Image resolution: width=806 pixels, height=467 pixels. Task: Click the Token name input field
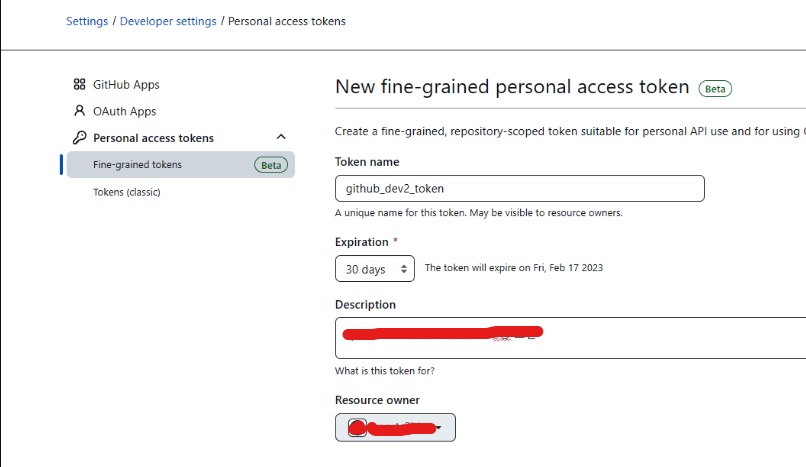[520, 189]
